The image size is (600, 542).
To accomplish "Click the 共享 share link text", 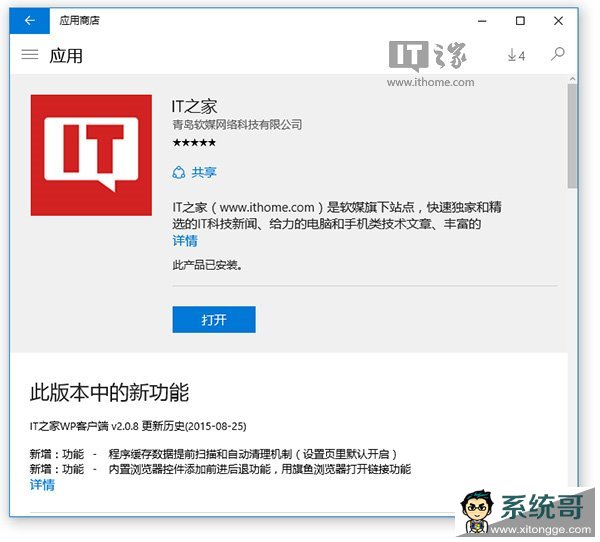I will (x=204, y=172).
